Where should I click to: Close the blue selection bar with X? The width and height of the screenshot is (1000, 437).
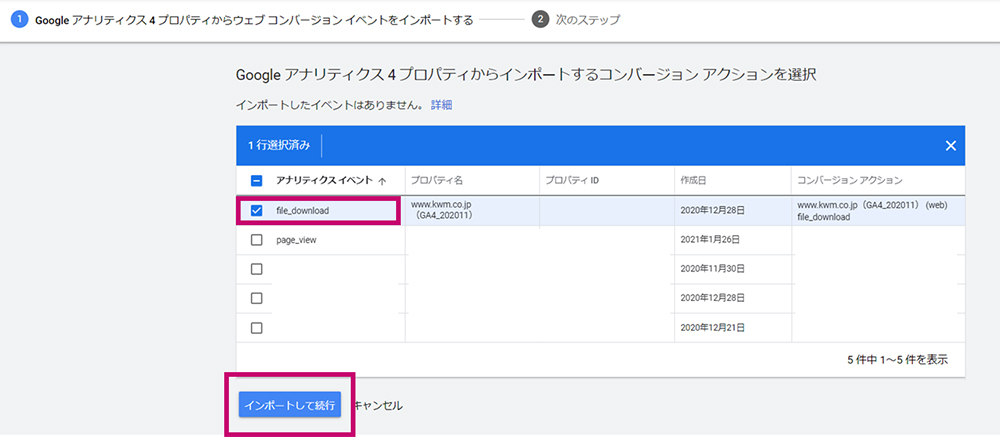pos(950,146)
